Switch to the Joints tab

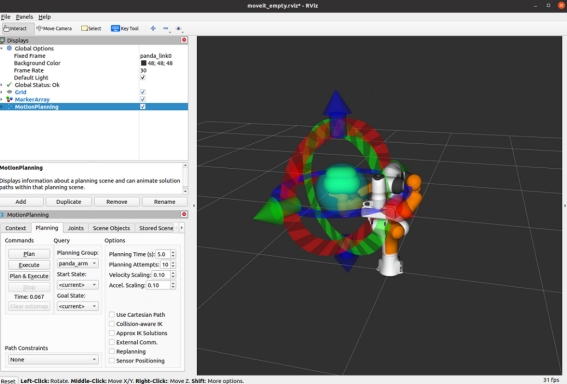point(76,228)
